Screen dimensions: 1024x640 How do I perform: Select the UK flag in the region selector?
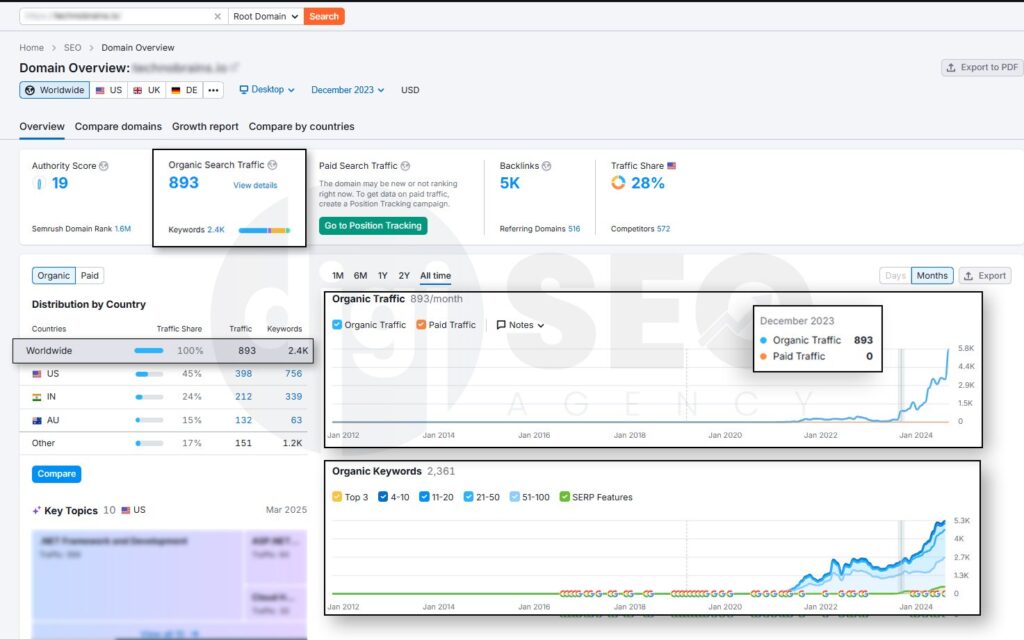pyautogui.click(x=138, y=90)
